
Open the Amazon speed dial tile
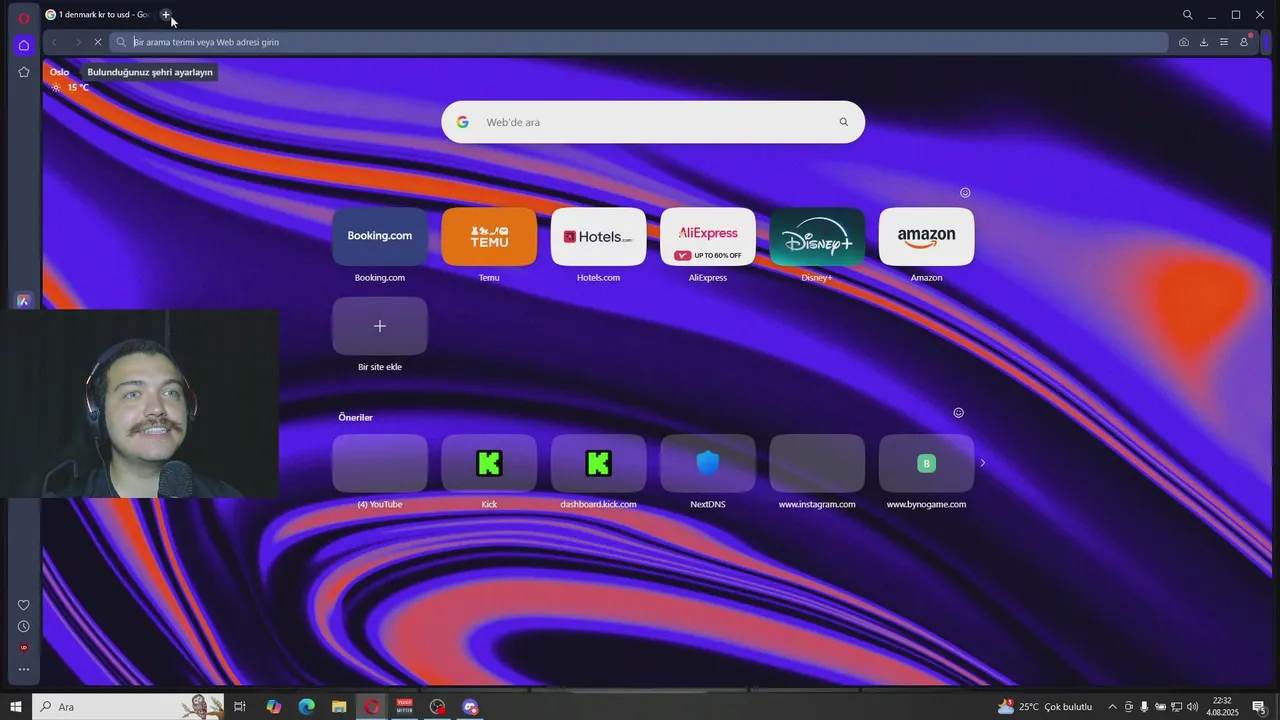tap(926, 237)
